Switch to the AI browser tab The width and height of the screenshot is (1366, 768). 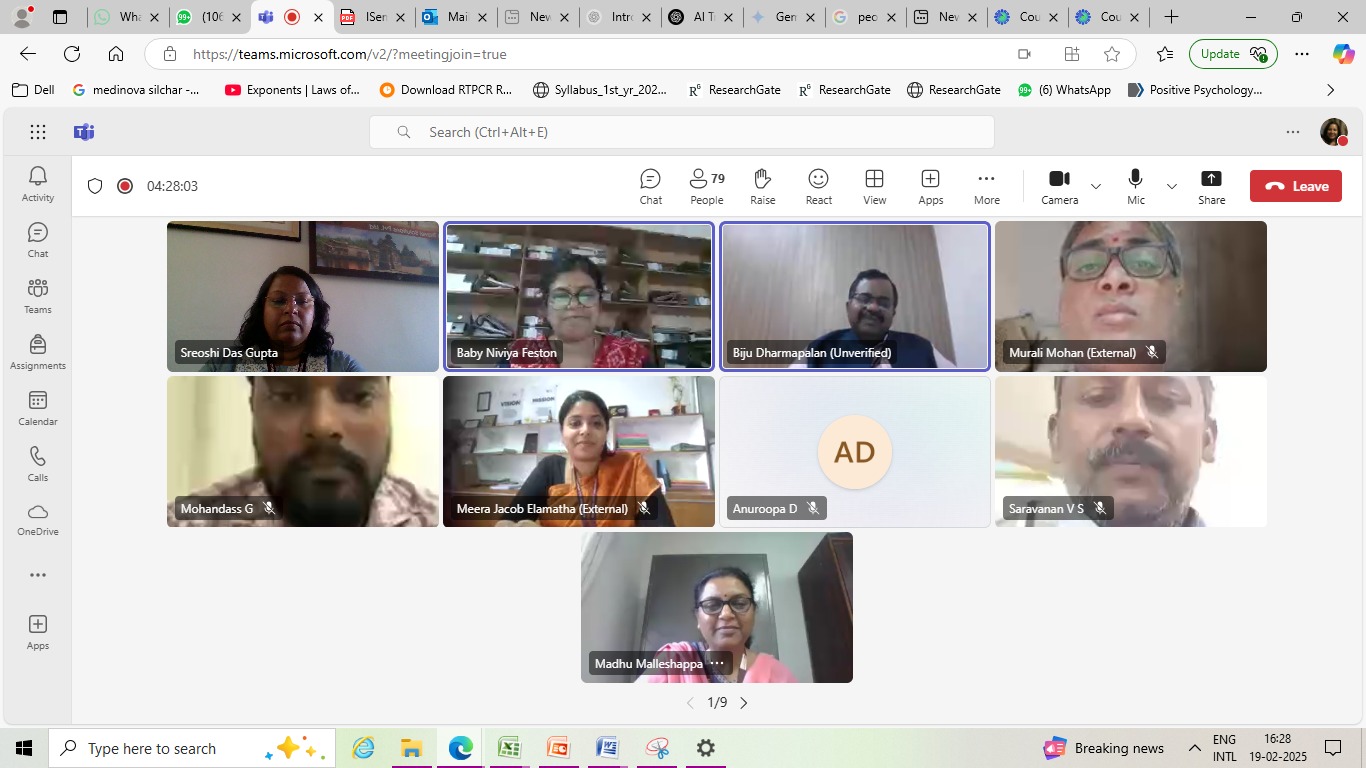coord(702,17)
